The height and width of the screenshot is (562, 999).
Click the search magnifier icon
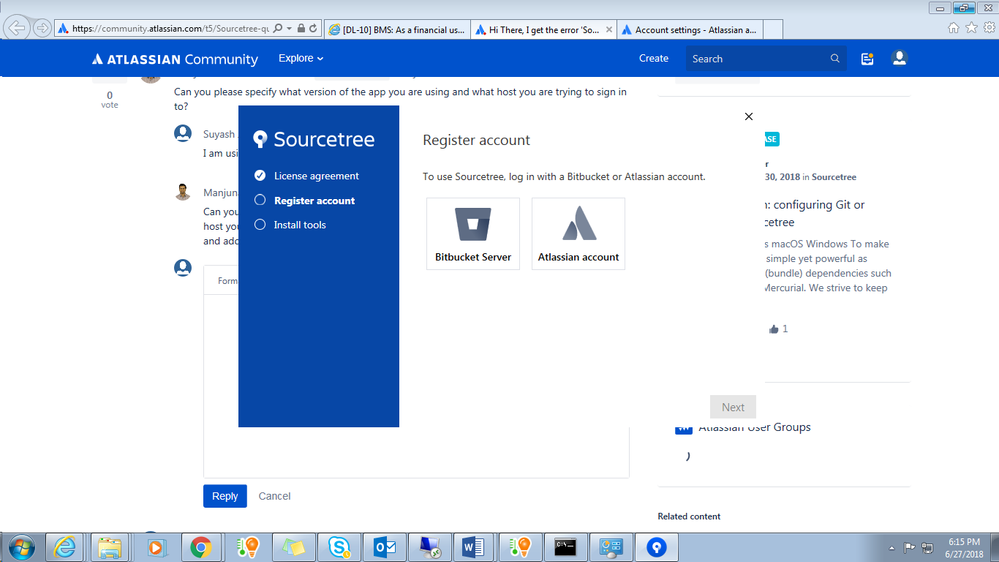pos(835,59)
